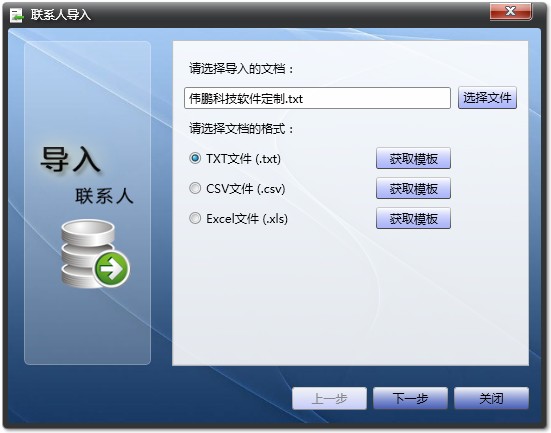Click the large 导入 heading text
Viewport: 551px width, 433px height.
70,160
